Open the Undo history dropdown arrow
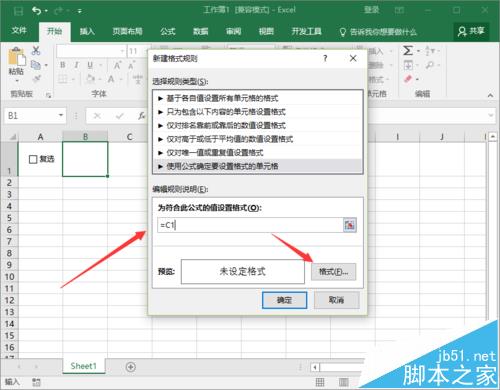 pyautogui.click(x=46, y=11)
